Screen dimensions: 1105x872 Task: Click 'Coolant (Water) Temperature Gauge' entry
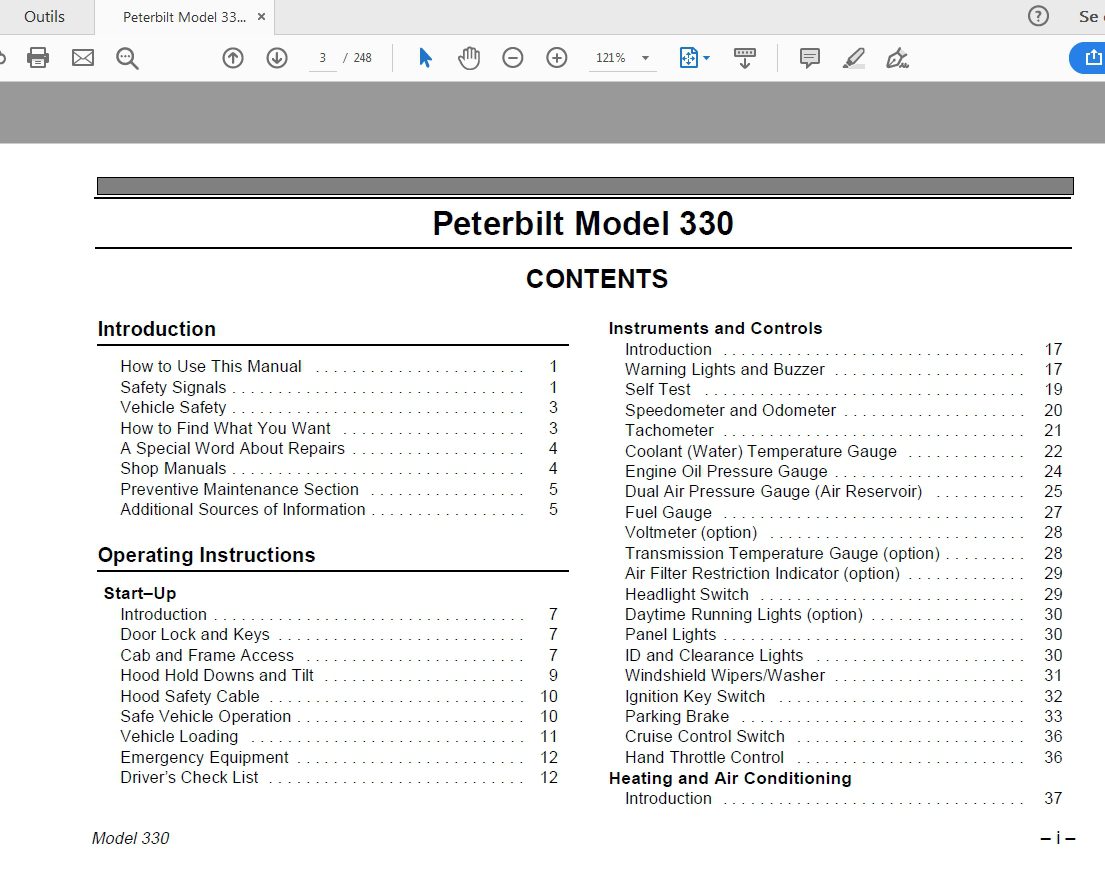(x=761, y=451)
